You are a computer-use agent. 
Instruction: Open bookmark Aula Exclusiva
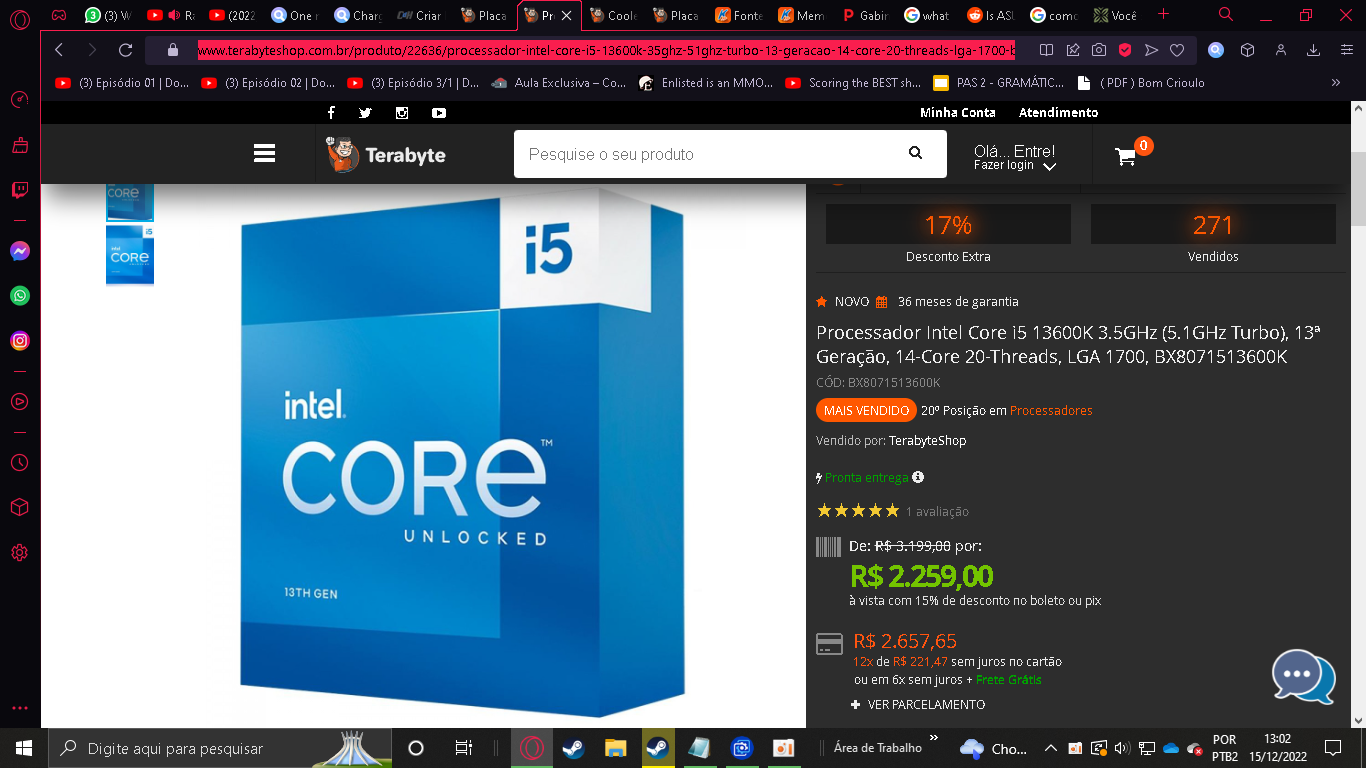pyautogui.click(x=559, y=83)
